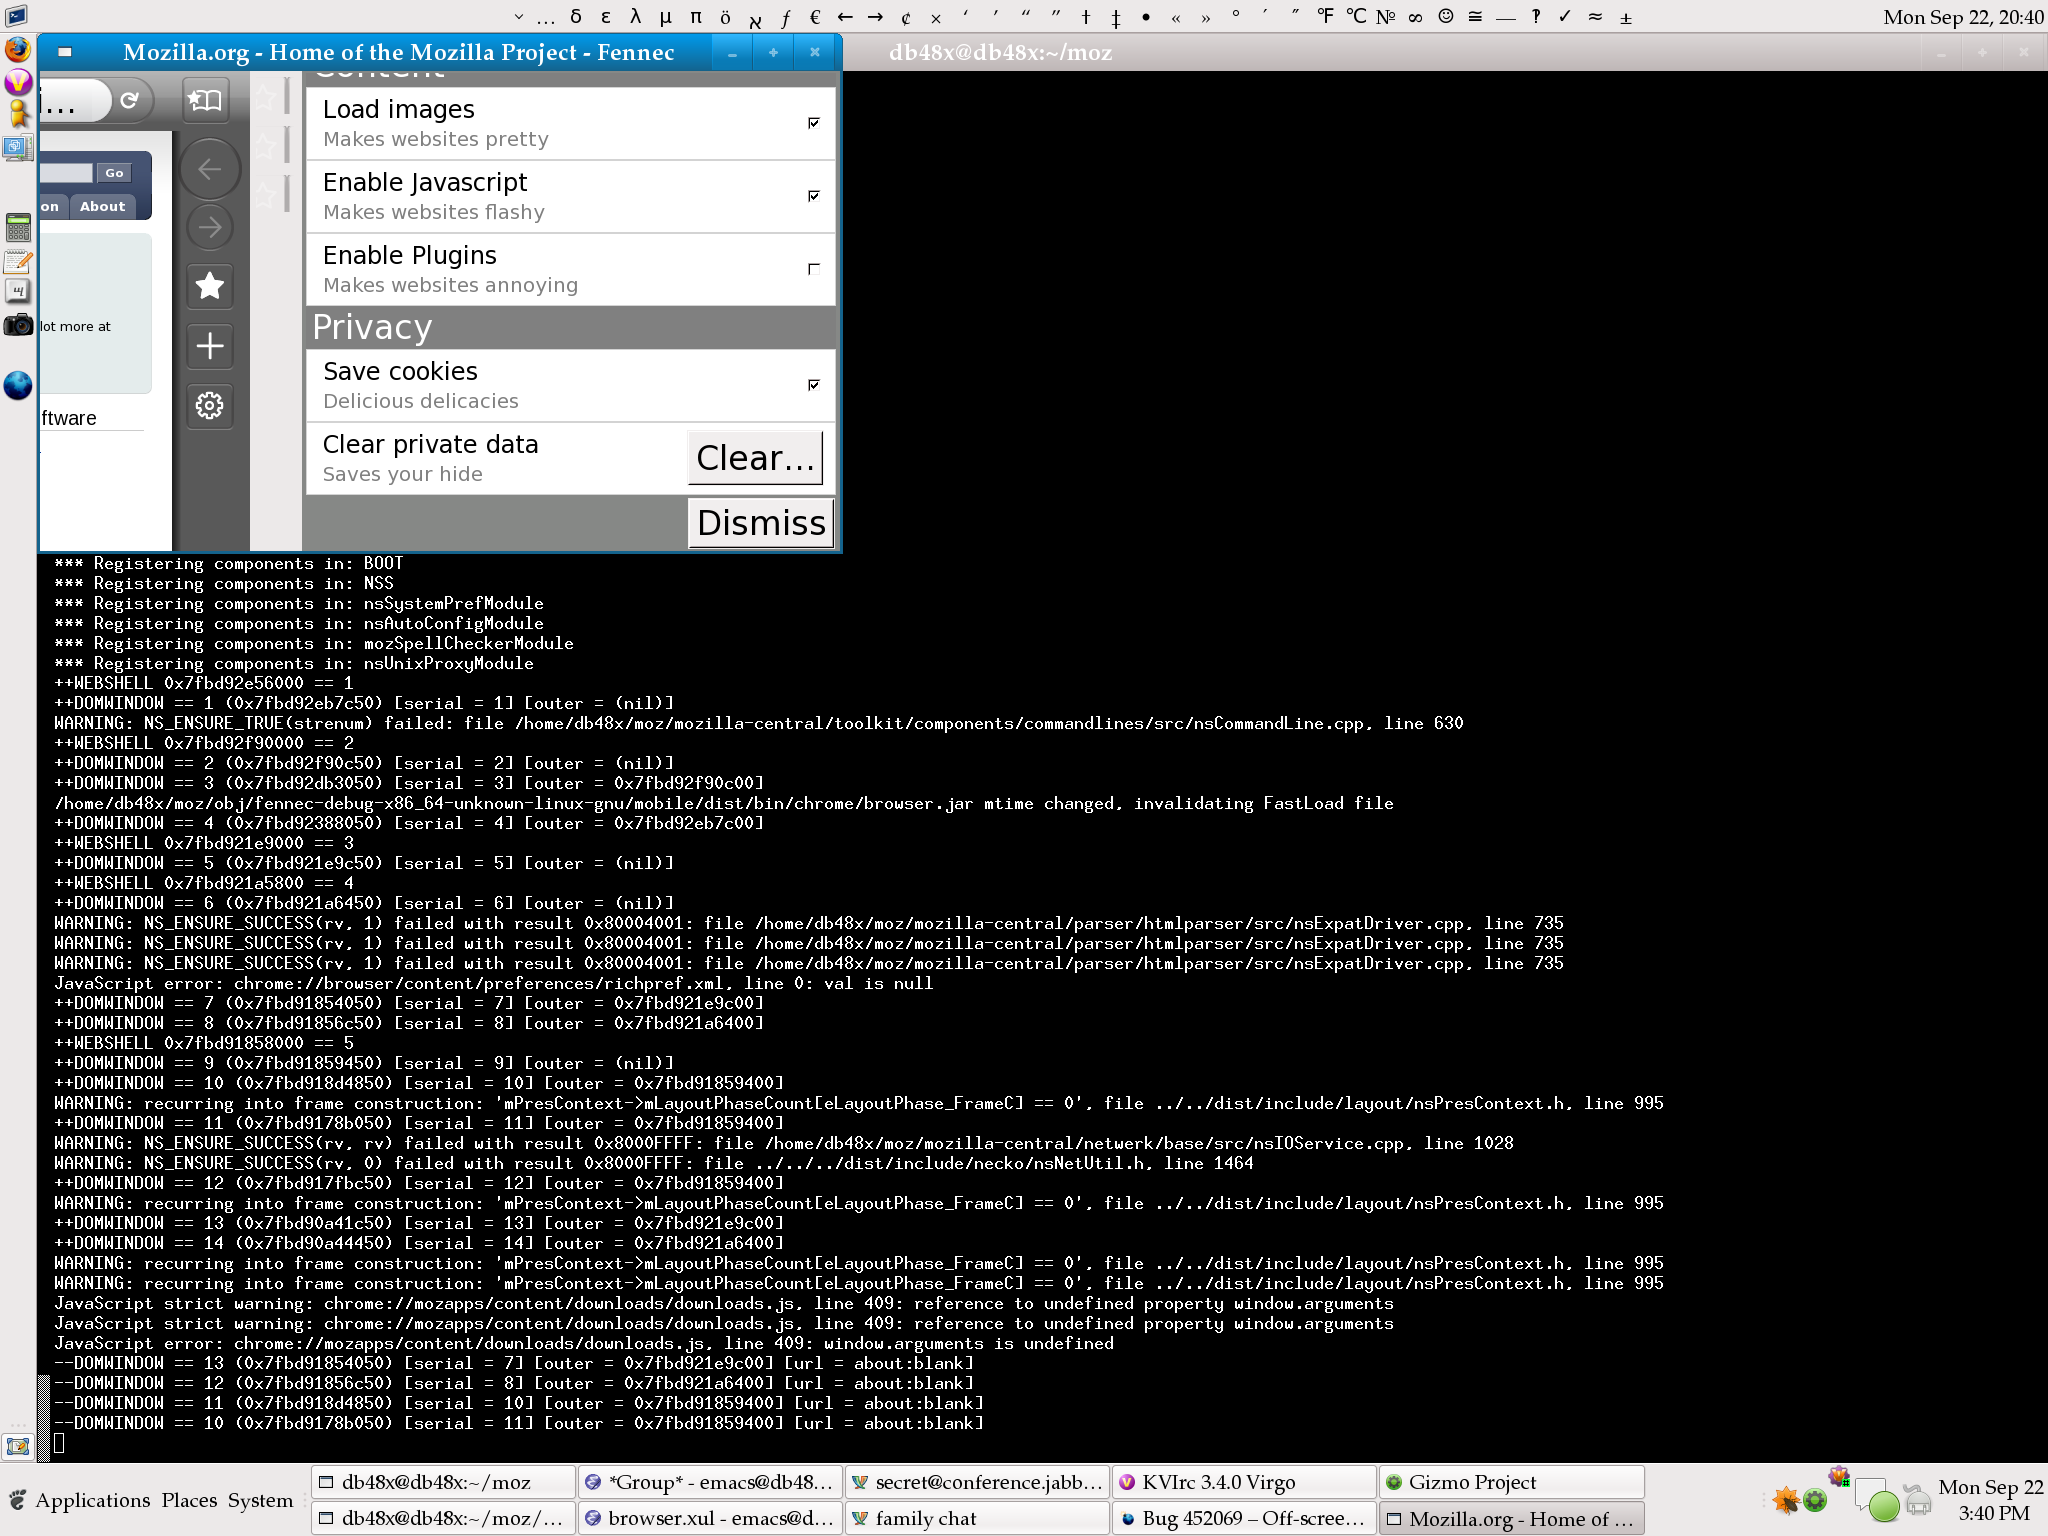Show desktop using the bottom-left panel icon
Screen dimensions: 2048x1536
pos(18,1446)
